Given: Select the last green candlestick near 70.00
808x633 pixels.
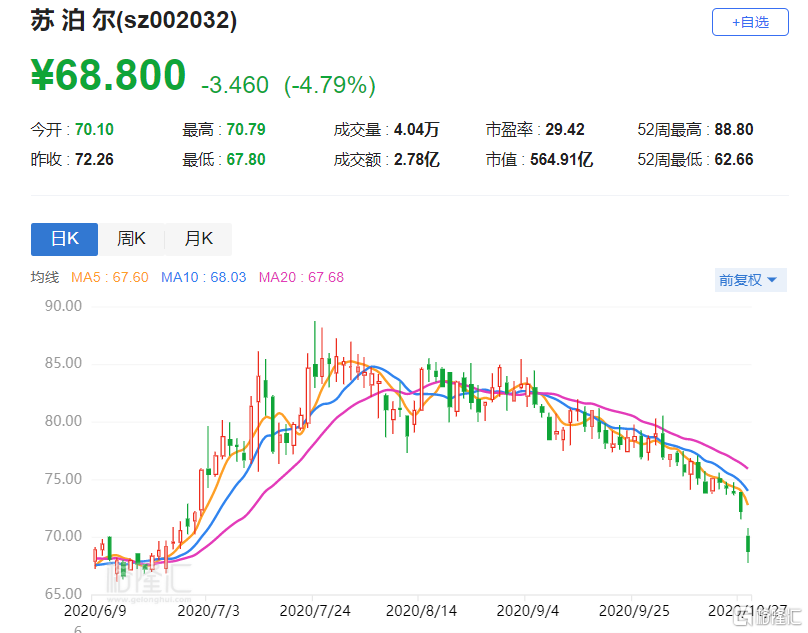Looking at the screenshot, I should (x=748, y=544).
